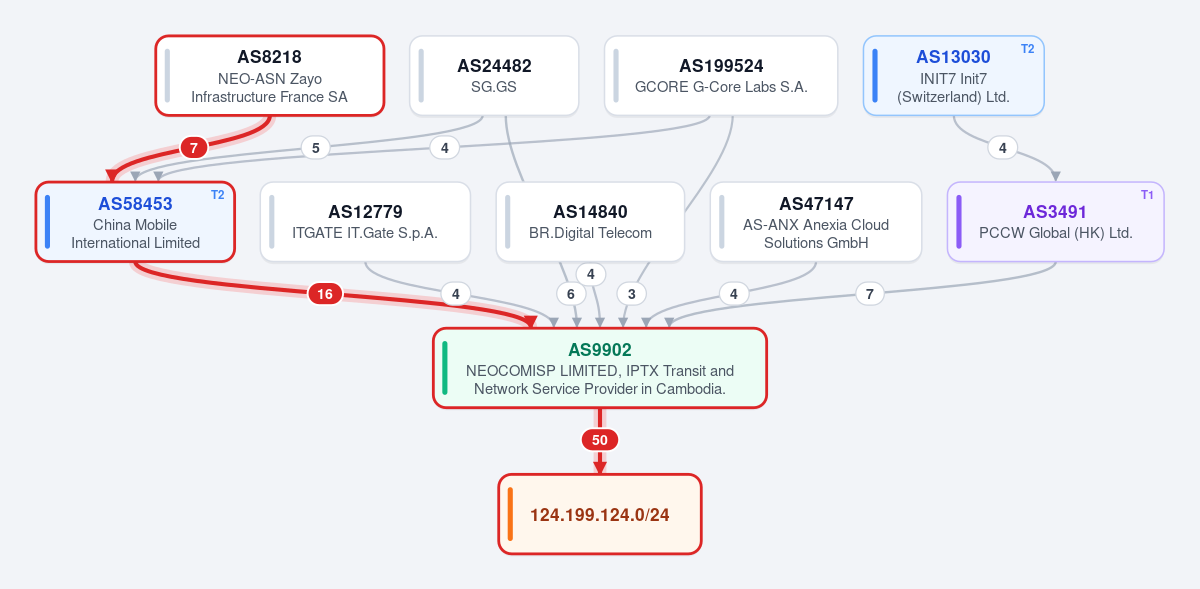Click the edge badge labeled 3
The height and width of the screenshot is (589, 1200).
coord(631,294)
